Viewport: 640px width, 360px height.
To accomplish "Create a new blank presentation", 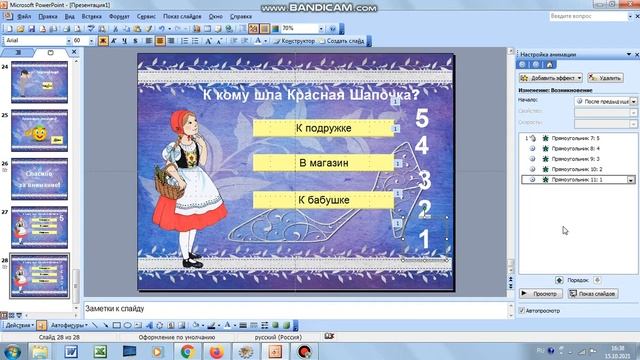I will click(x=9, y=29).
